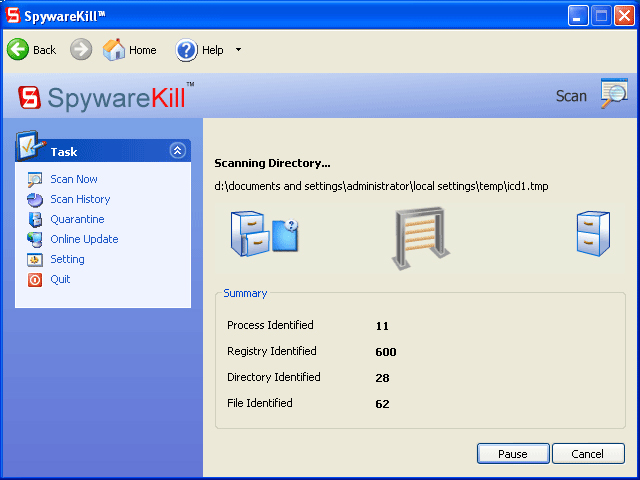Viewport: 640px width, 480px height.
Task: Click the File Identified label
Action: (260, 403)
